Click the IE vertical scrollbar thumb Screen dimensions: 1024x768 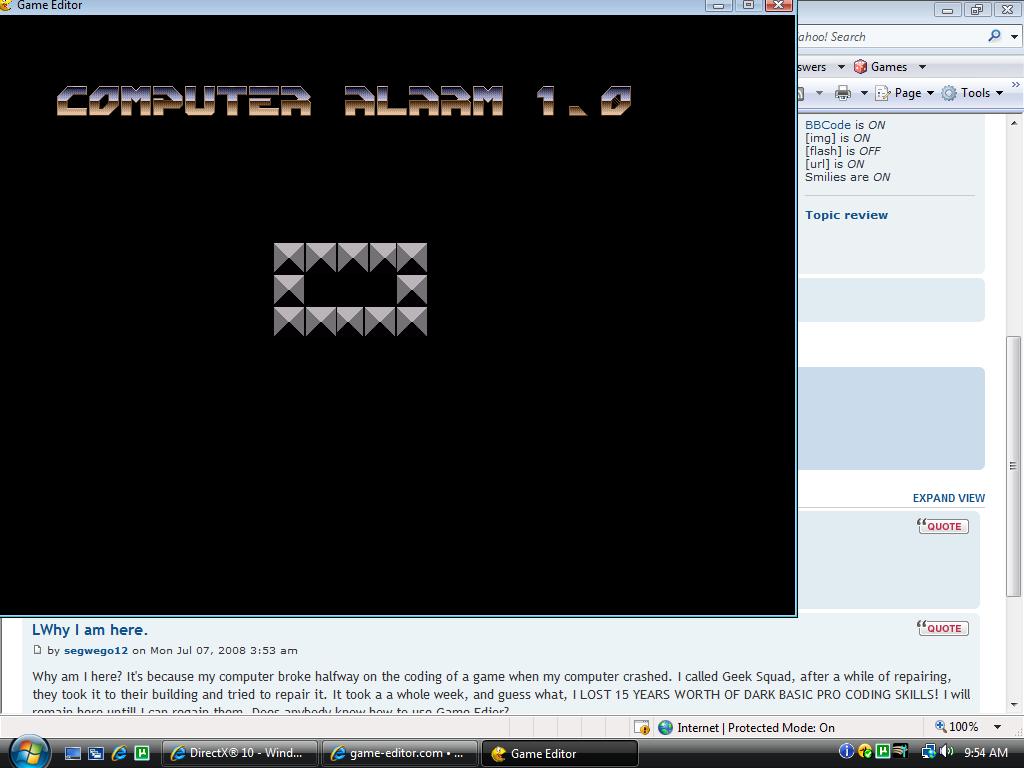click(x=1014, y=466)
